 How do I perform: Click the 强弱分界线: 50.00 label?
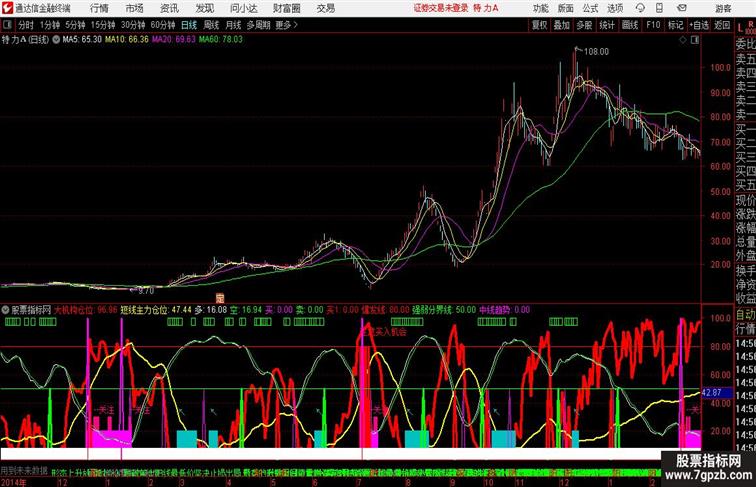445,310
